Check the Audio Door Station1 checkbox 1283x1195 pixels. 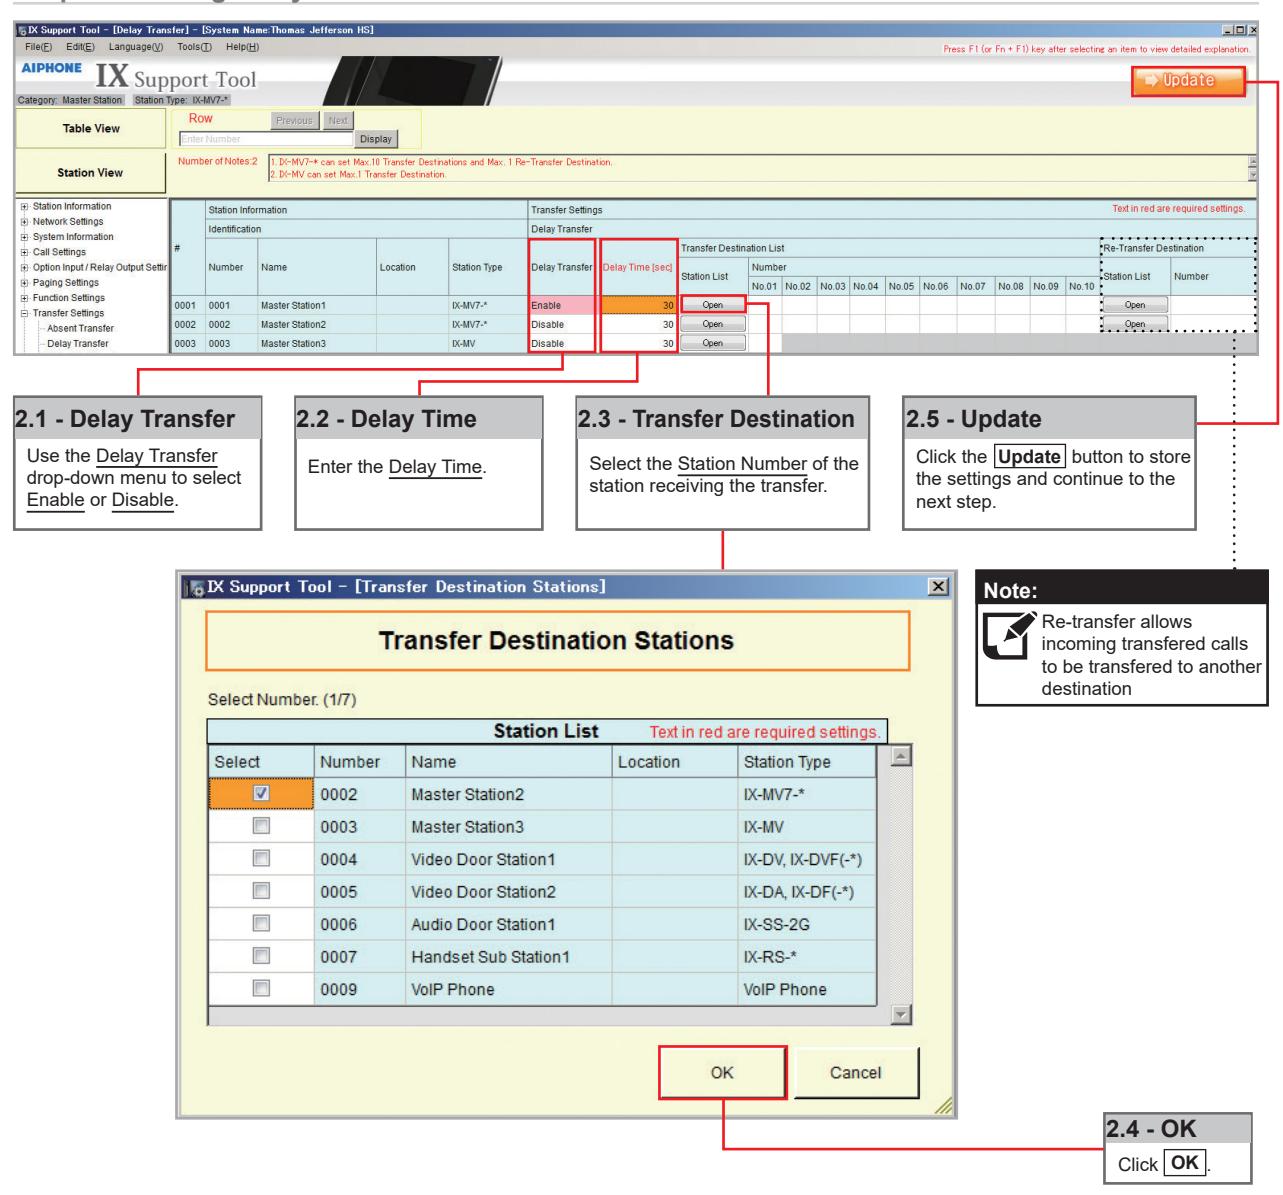(261, 924)
